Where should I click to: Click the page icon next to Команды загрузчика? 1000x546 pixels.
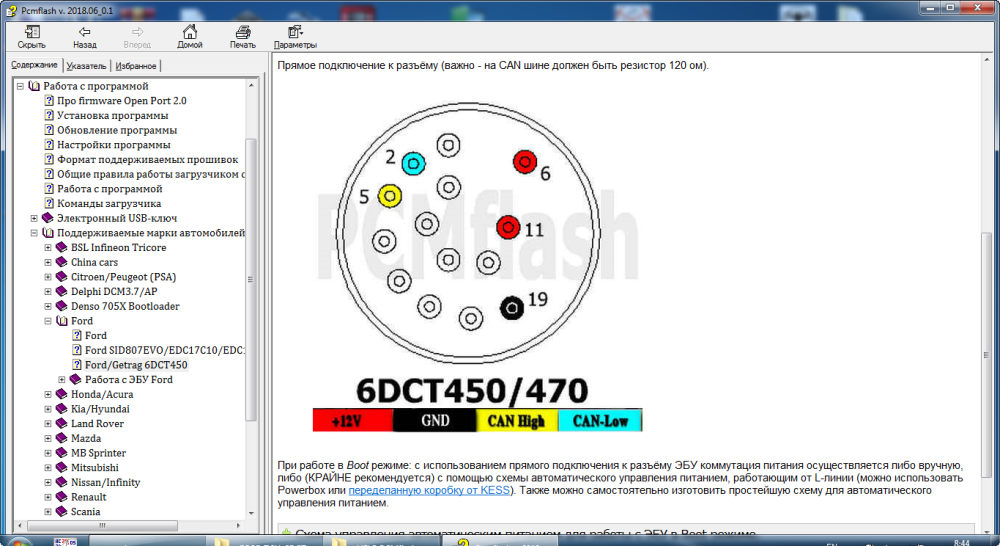49,203
